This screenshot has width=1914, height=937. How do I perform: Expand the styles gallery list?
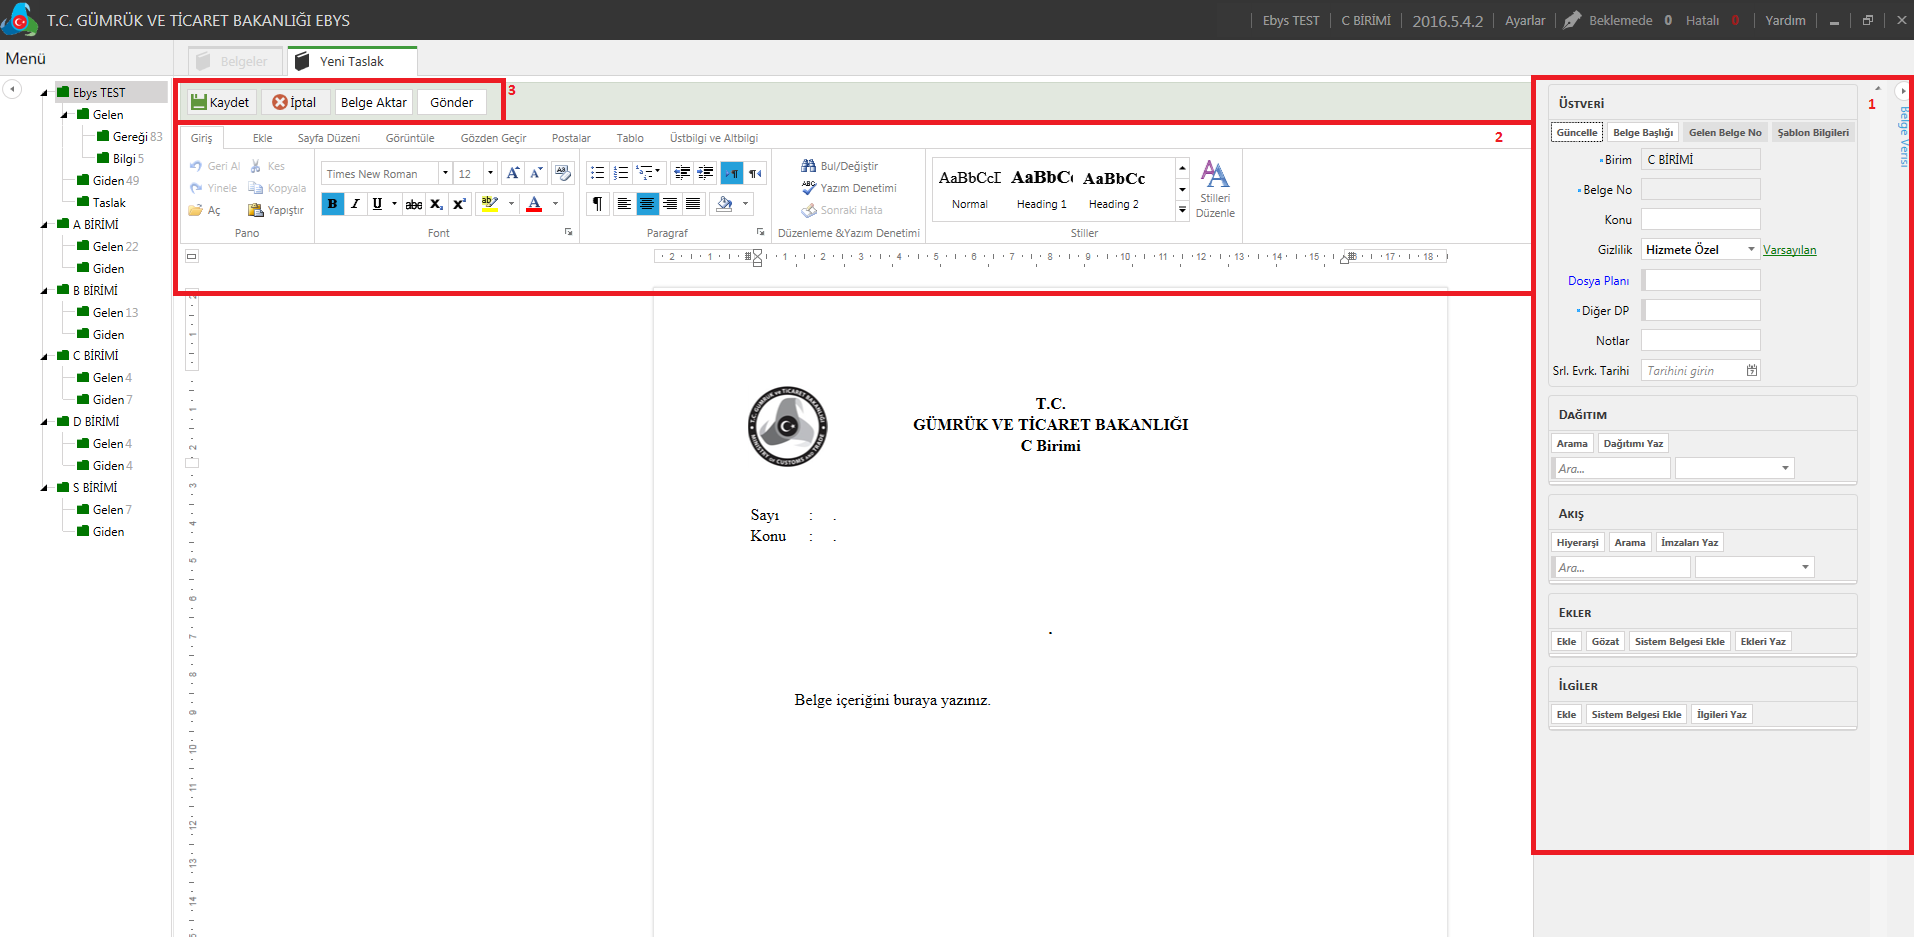1182,210
